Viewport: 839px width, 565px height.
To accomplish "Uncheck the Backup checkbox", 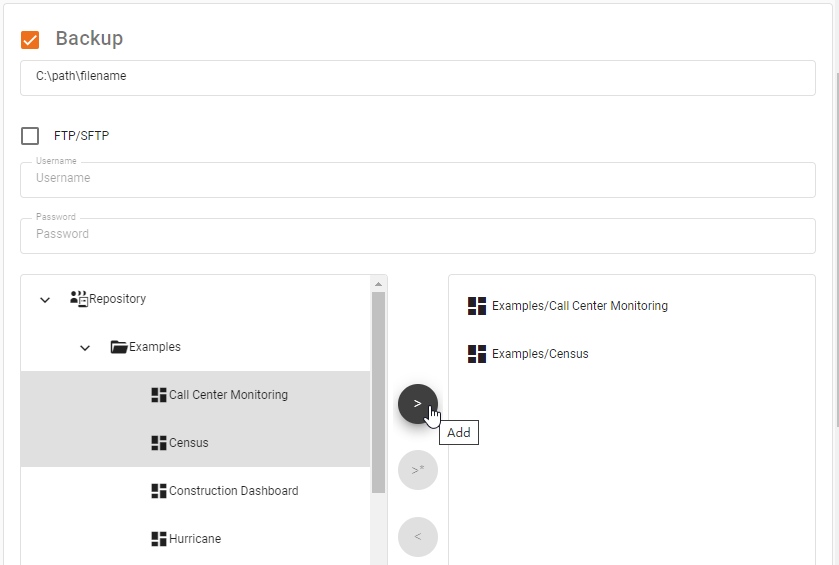I will click(x=30, y=40).
